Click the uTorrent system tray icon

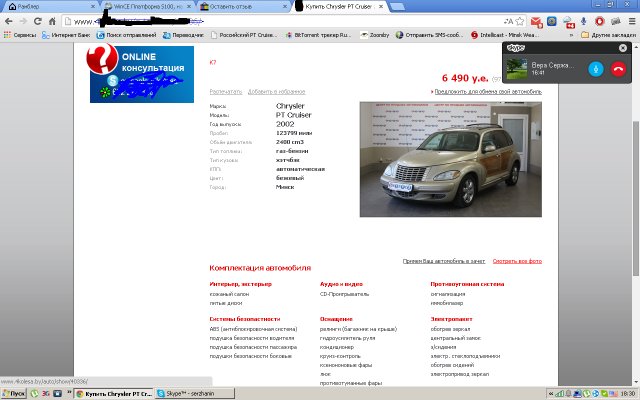click(x=587, y=394)
